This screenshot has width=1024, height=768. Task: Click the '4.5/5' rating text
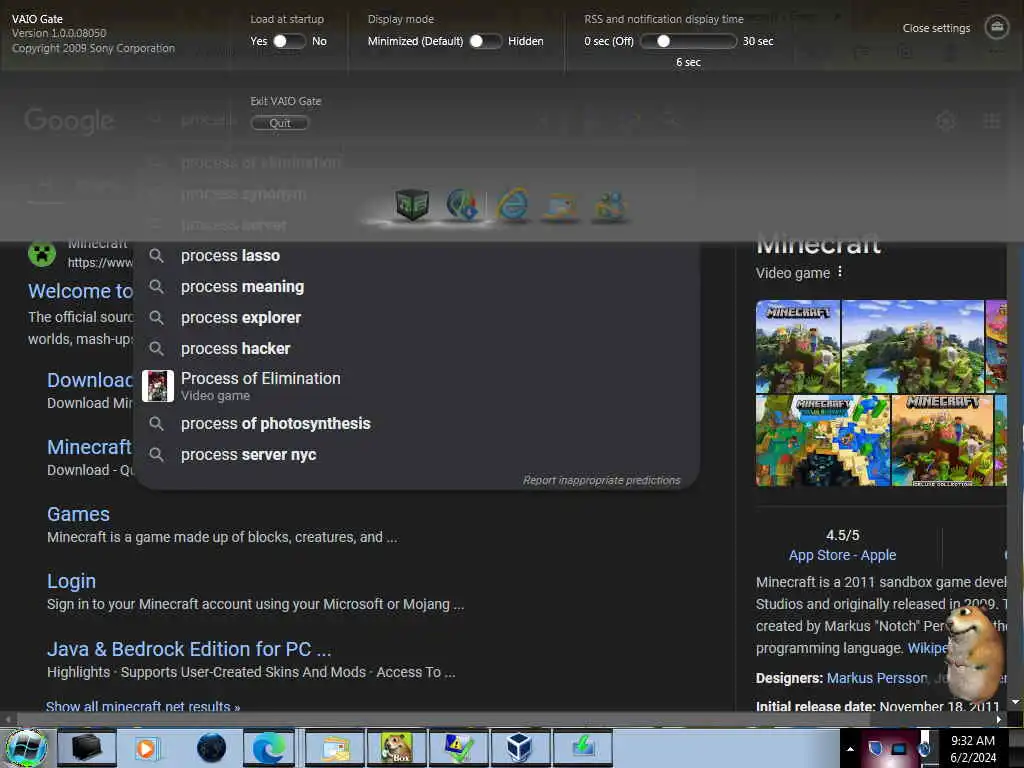(842, 535)
